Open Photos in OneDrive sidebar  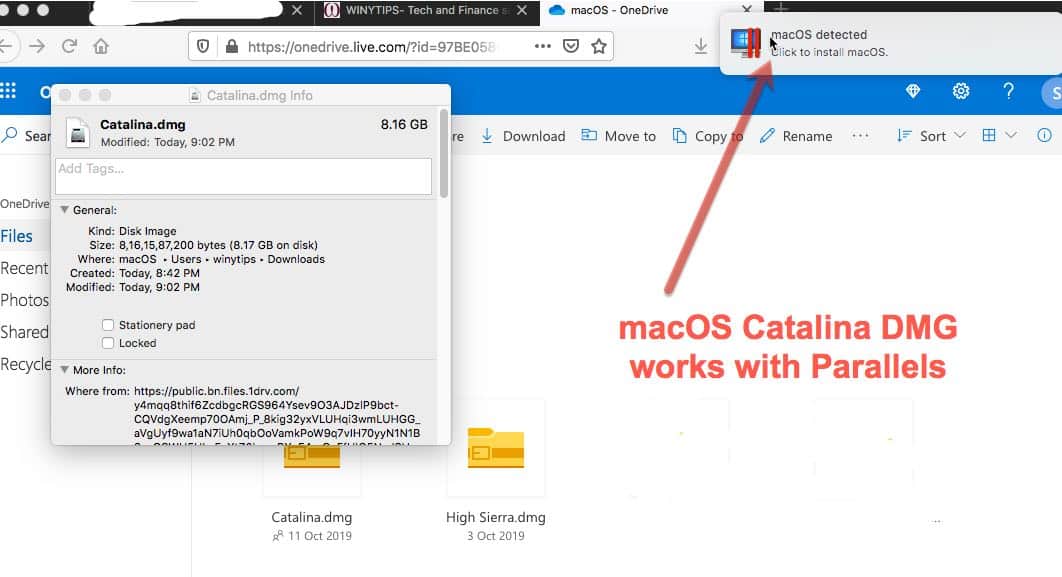[x=24, y=300]
